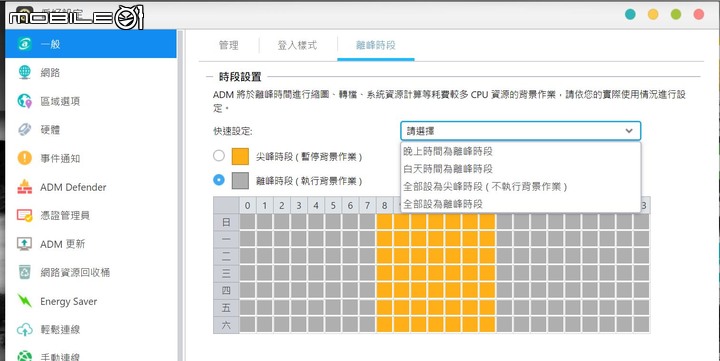720x361 pixels.
Task: Click the teal window control dot
Action: pos(630,14)
